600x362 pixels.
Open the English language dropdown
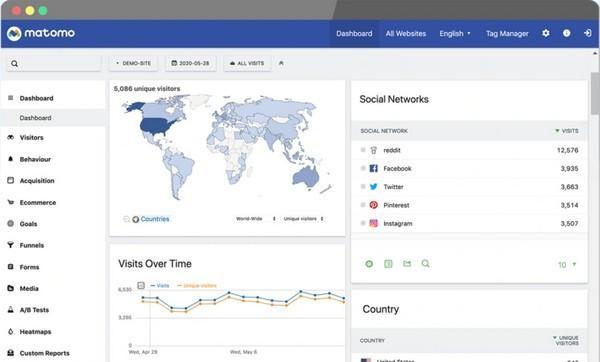pos(455,34)
